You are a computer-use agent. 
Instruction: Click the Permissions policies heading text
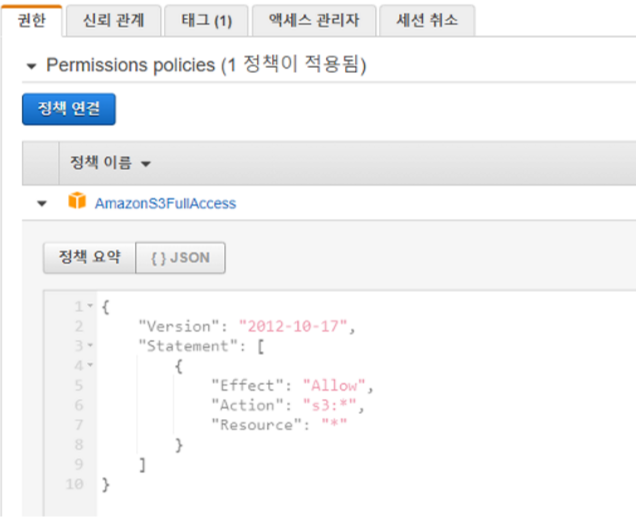(206, 65)
